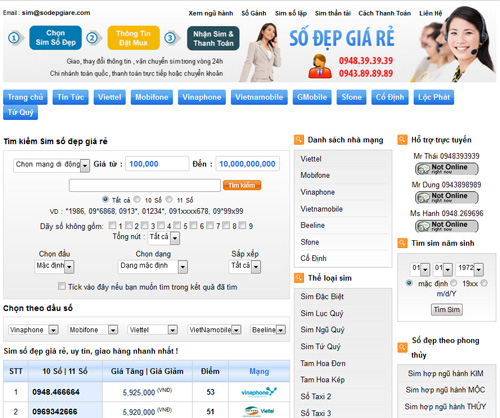Select the mặc định birth-year radio

[409, 283]
